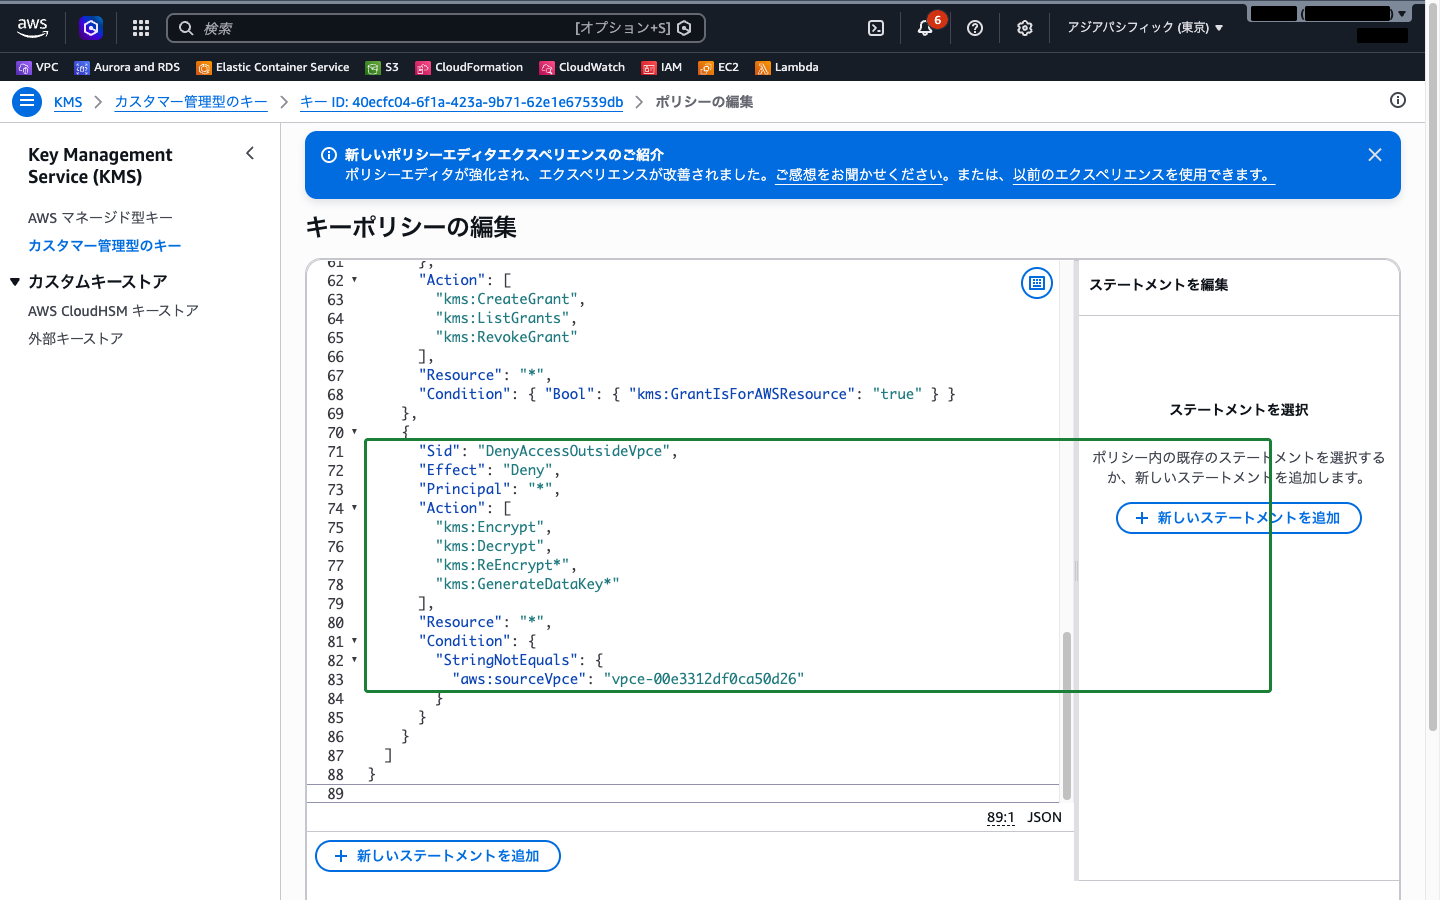Click the "kms:ReEncrypt*" line
Image resolution: width=1440 pixels, height=900 pixels.
[502, 565]
